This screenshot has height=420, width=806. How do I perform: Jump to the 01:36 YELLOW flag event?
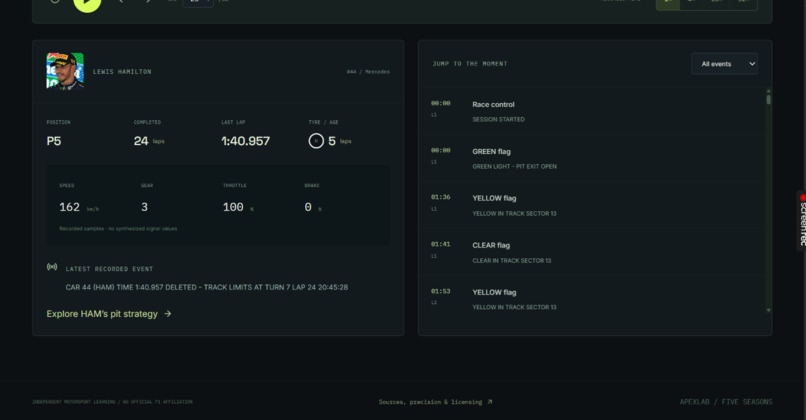click(x=593, y=205)
